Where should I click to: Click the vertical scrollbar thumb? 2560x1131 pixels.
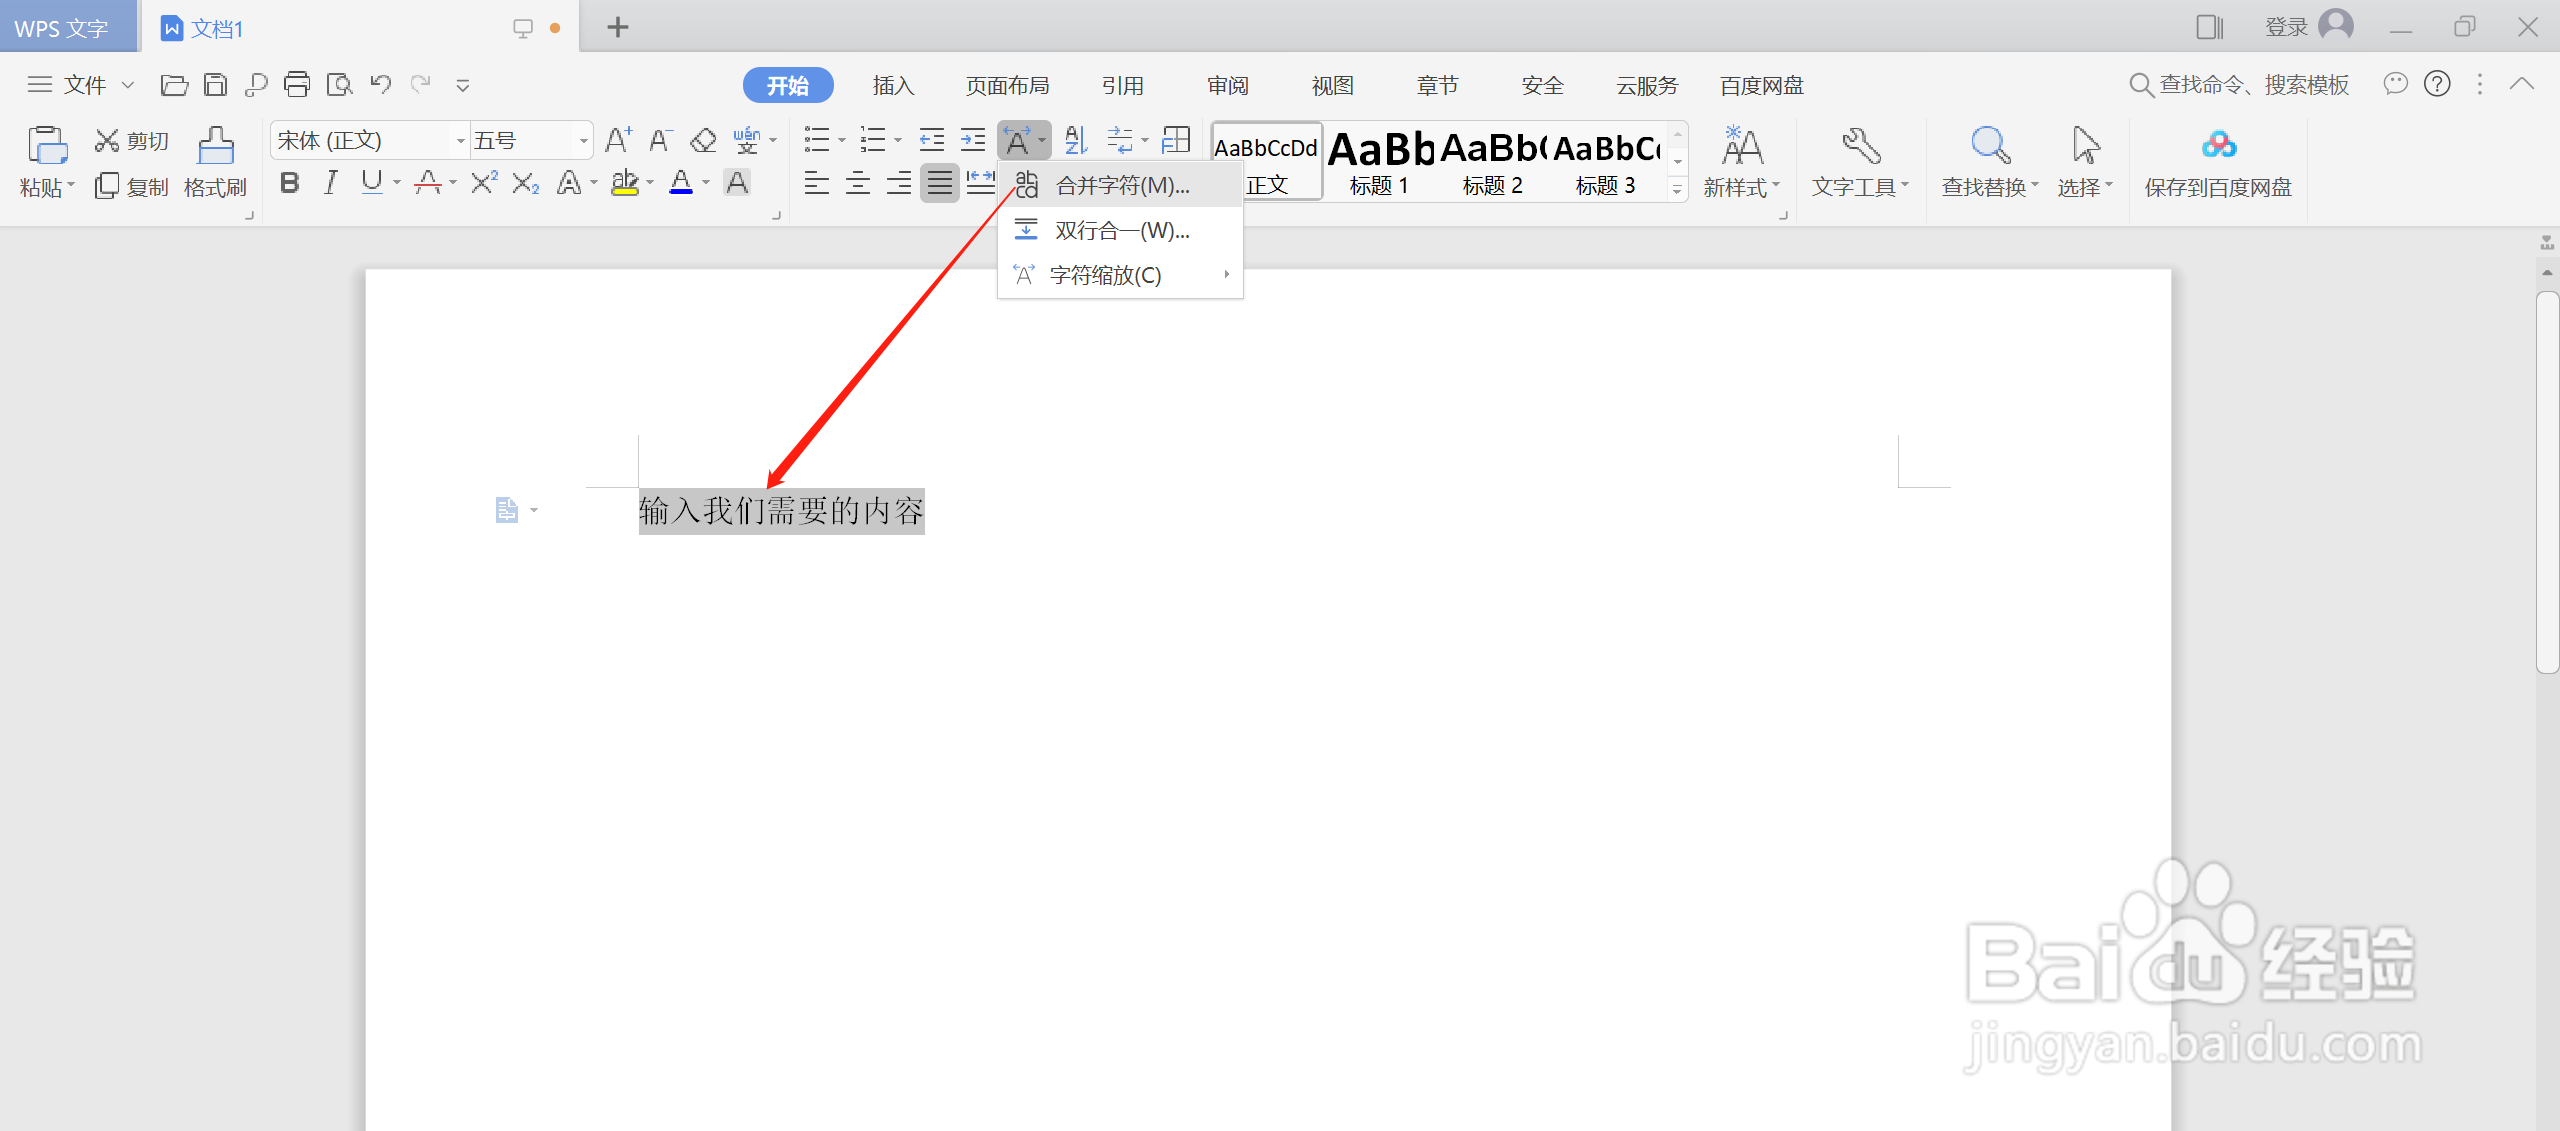[x=2547, y=480]
